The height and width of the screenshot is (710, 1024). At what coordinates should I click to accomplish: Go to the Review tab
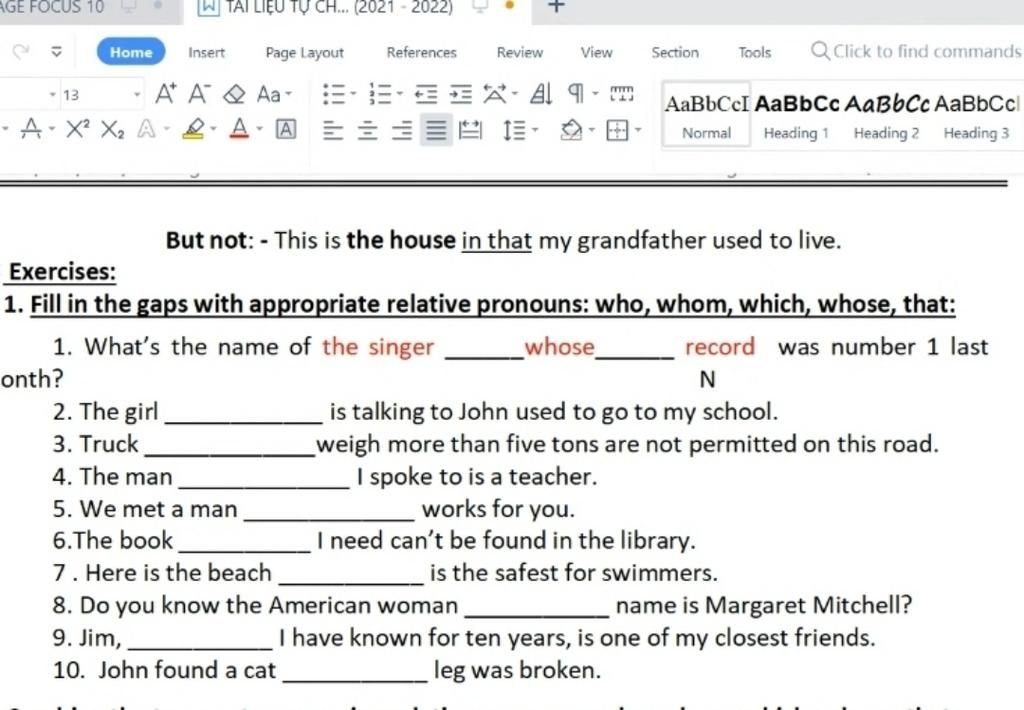click(x=519, y=52)
